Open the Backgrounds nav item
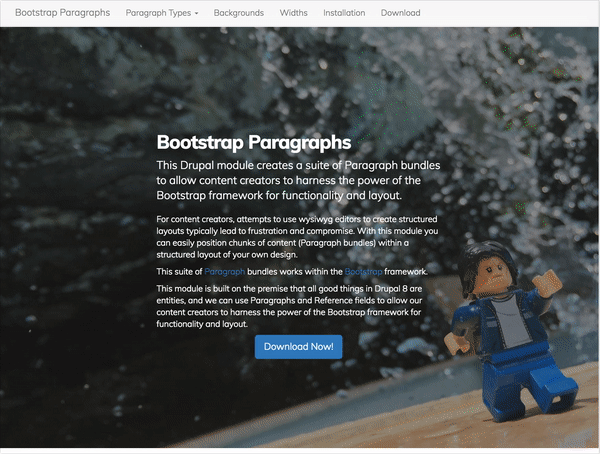Screen dimensions: 600x454 [x=239, y=13]
